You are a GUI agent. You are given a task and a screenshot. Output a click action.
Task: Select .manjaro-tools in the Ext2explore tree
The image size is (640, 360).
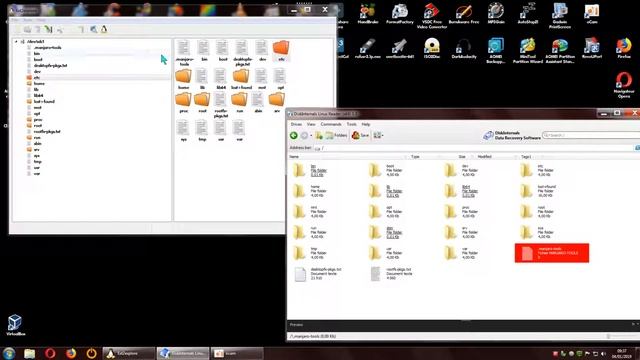coord(47,47)
